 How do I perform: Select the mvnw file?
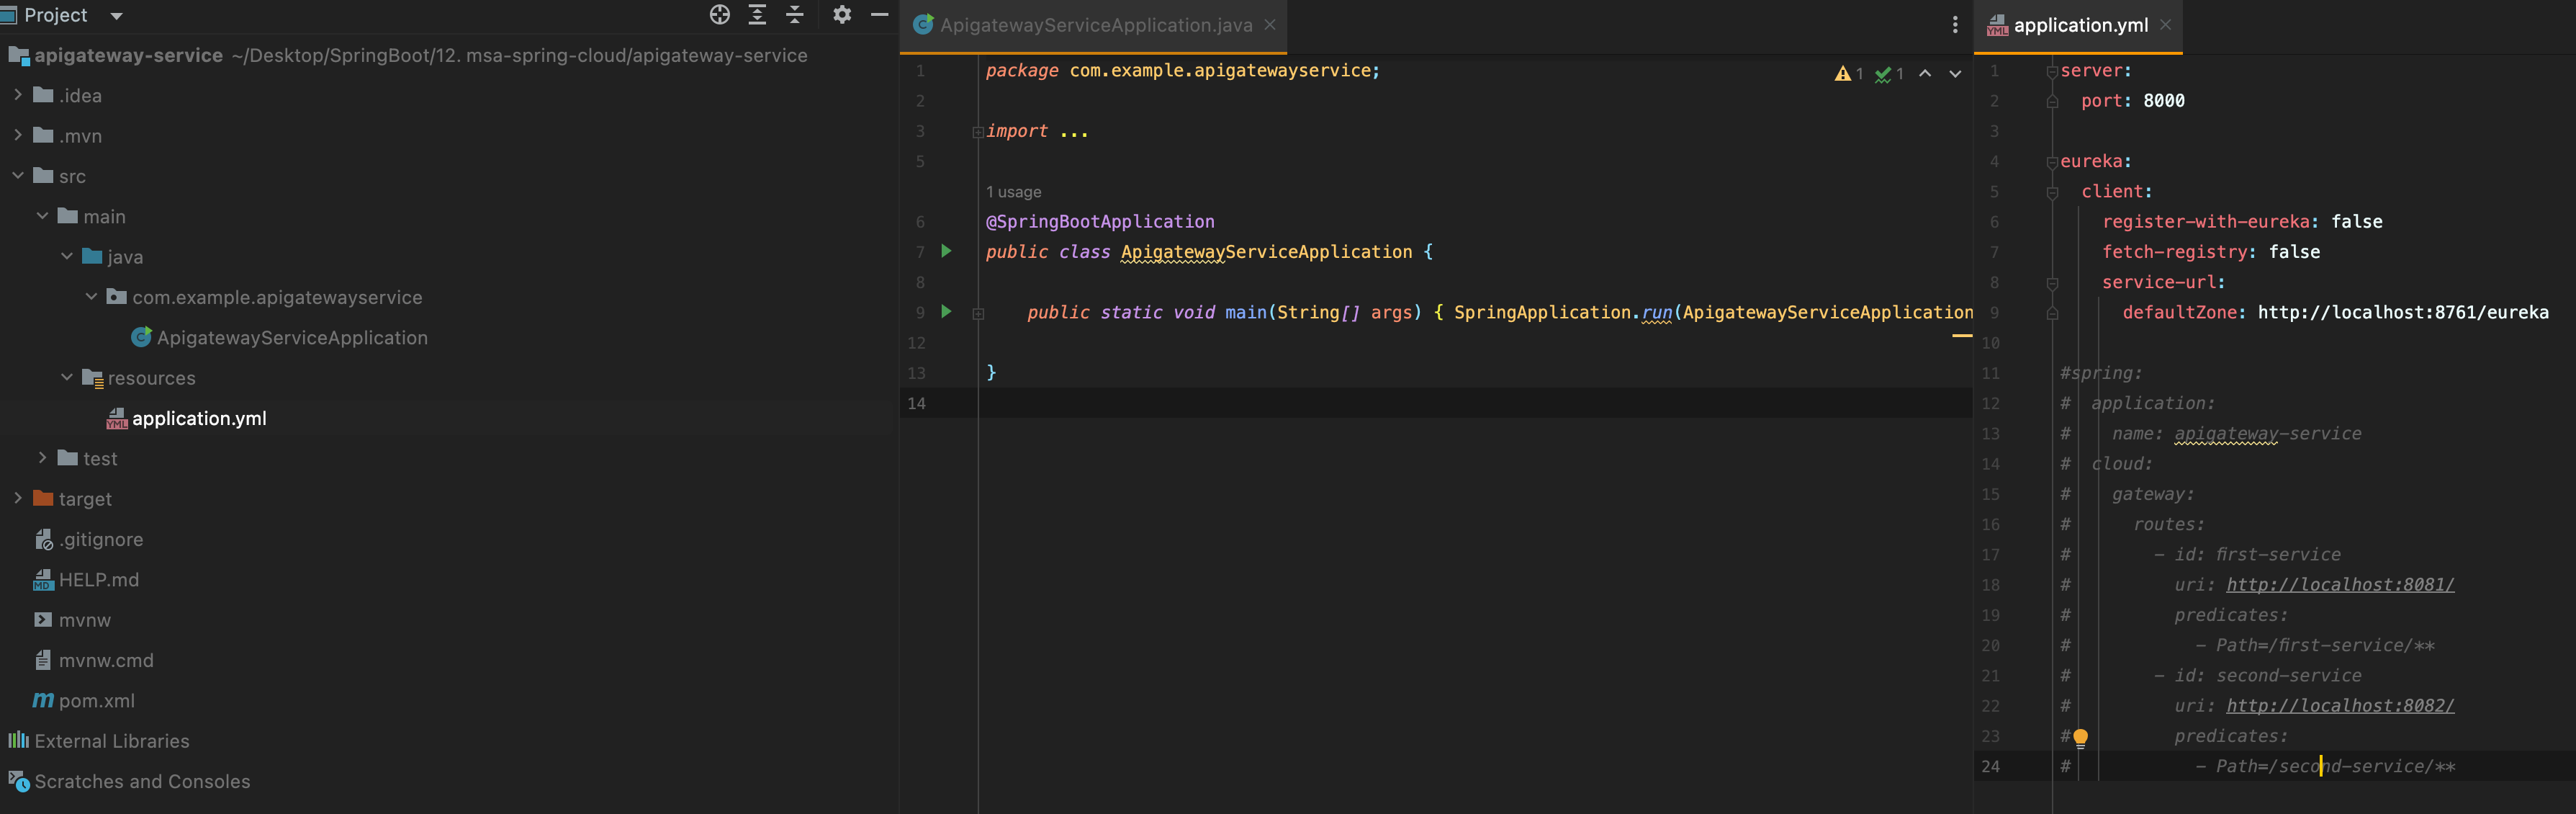(x=85, y=620)
